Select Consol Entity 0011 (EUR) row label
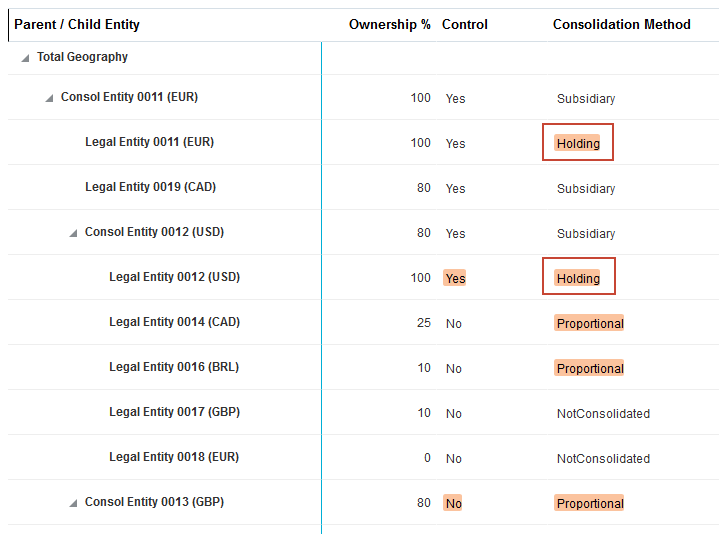Screen dimensions: 719x534 click(x=129, y=97)
